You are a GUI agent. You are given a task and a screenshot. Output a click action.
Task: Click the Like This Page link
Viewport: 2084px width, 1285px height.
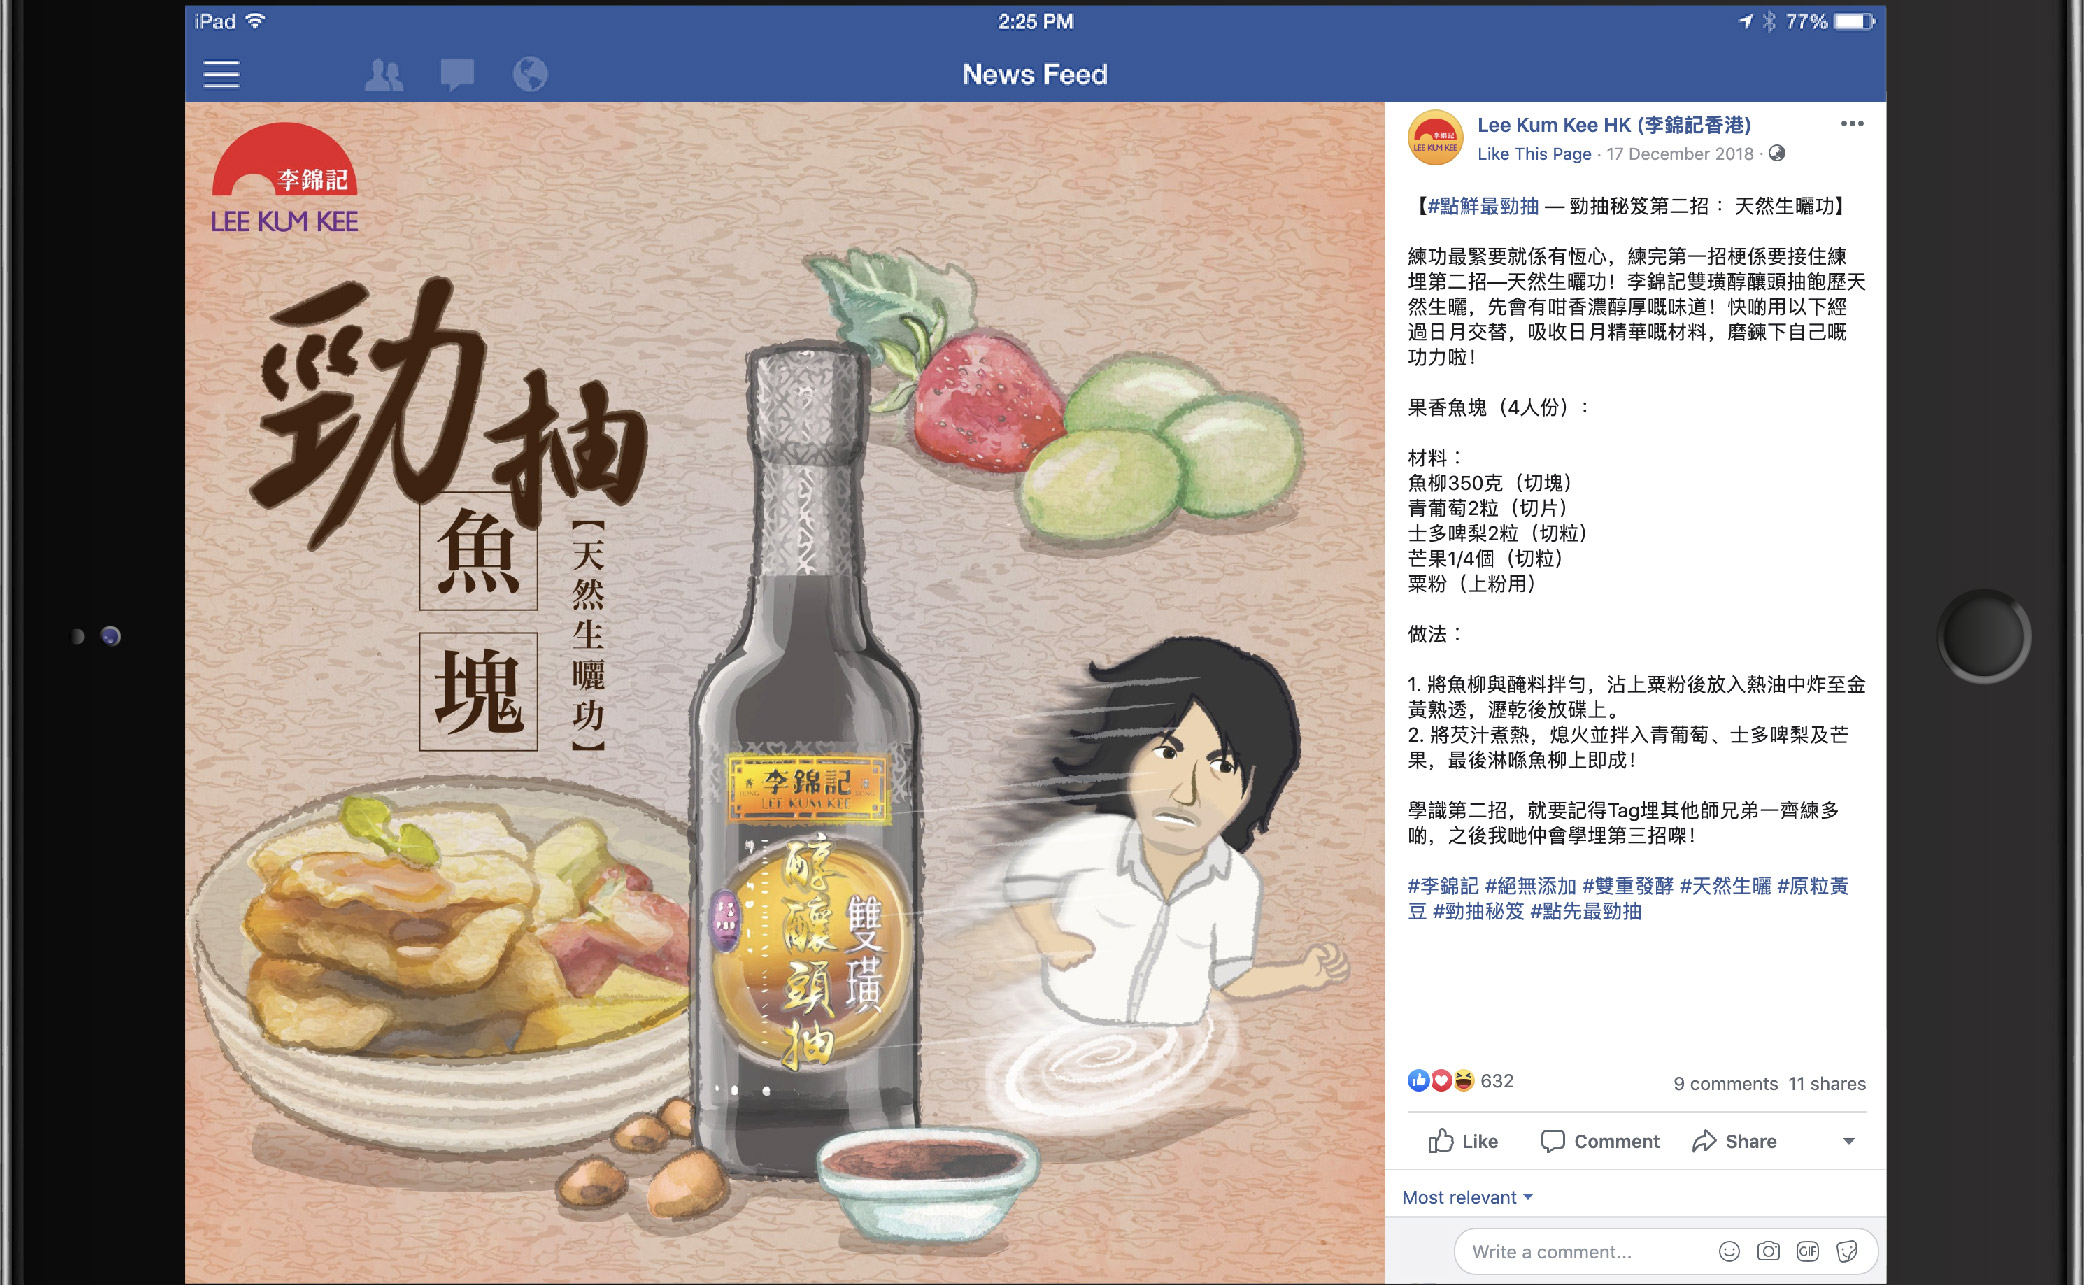[x=1534, y=154]
